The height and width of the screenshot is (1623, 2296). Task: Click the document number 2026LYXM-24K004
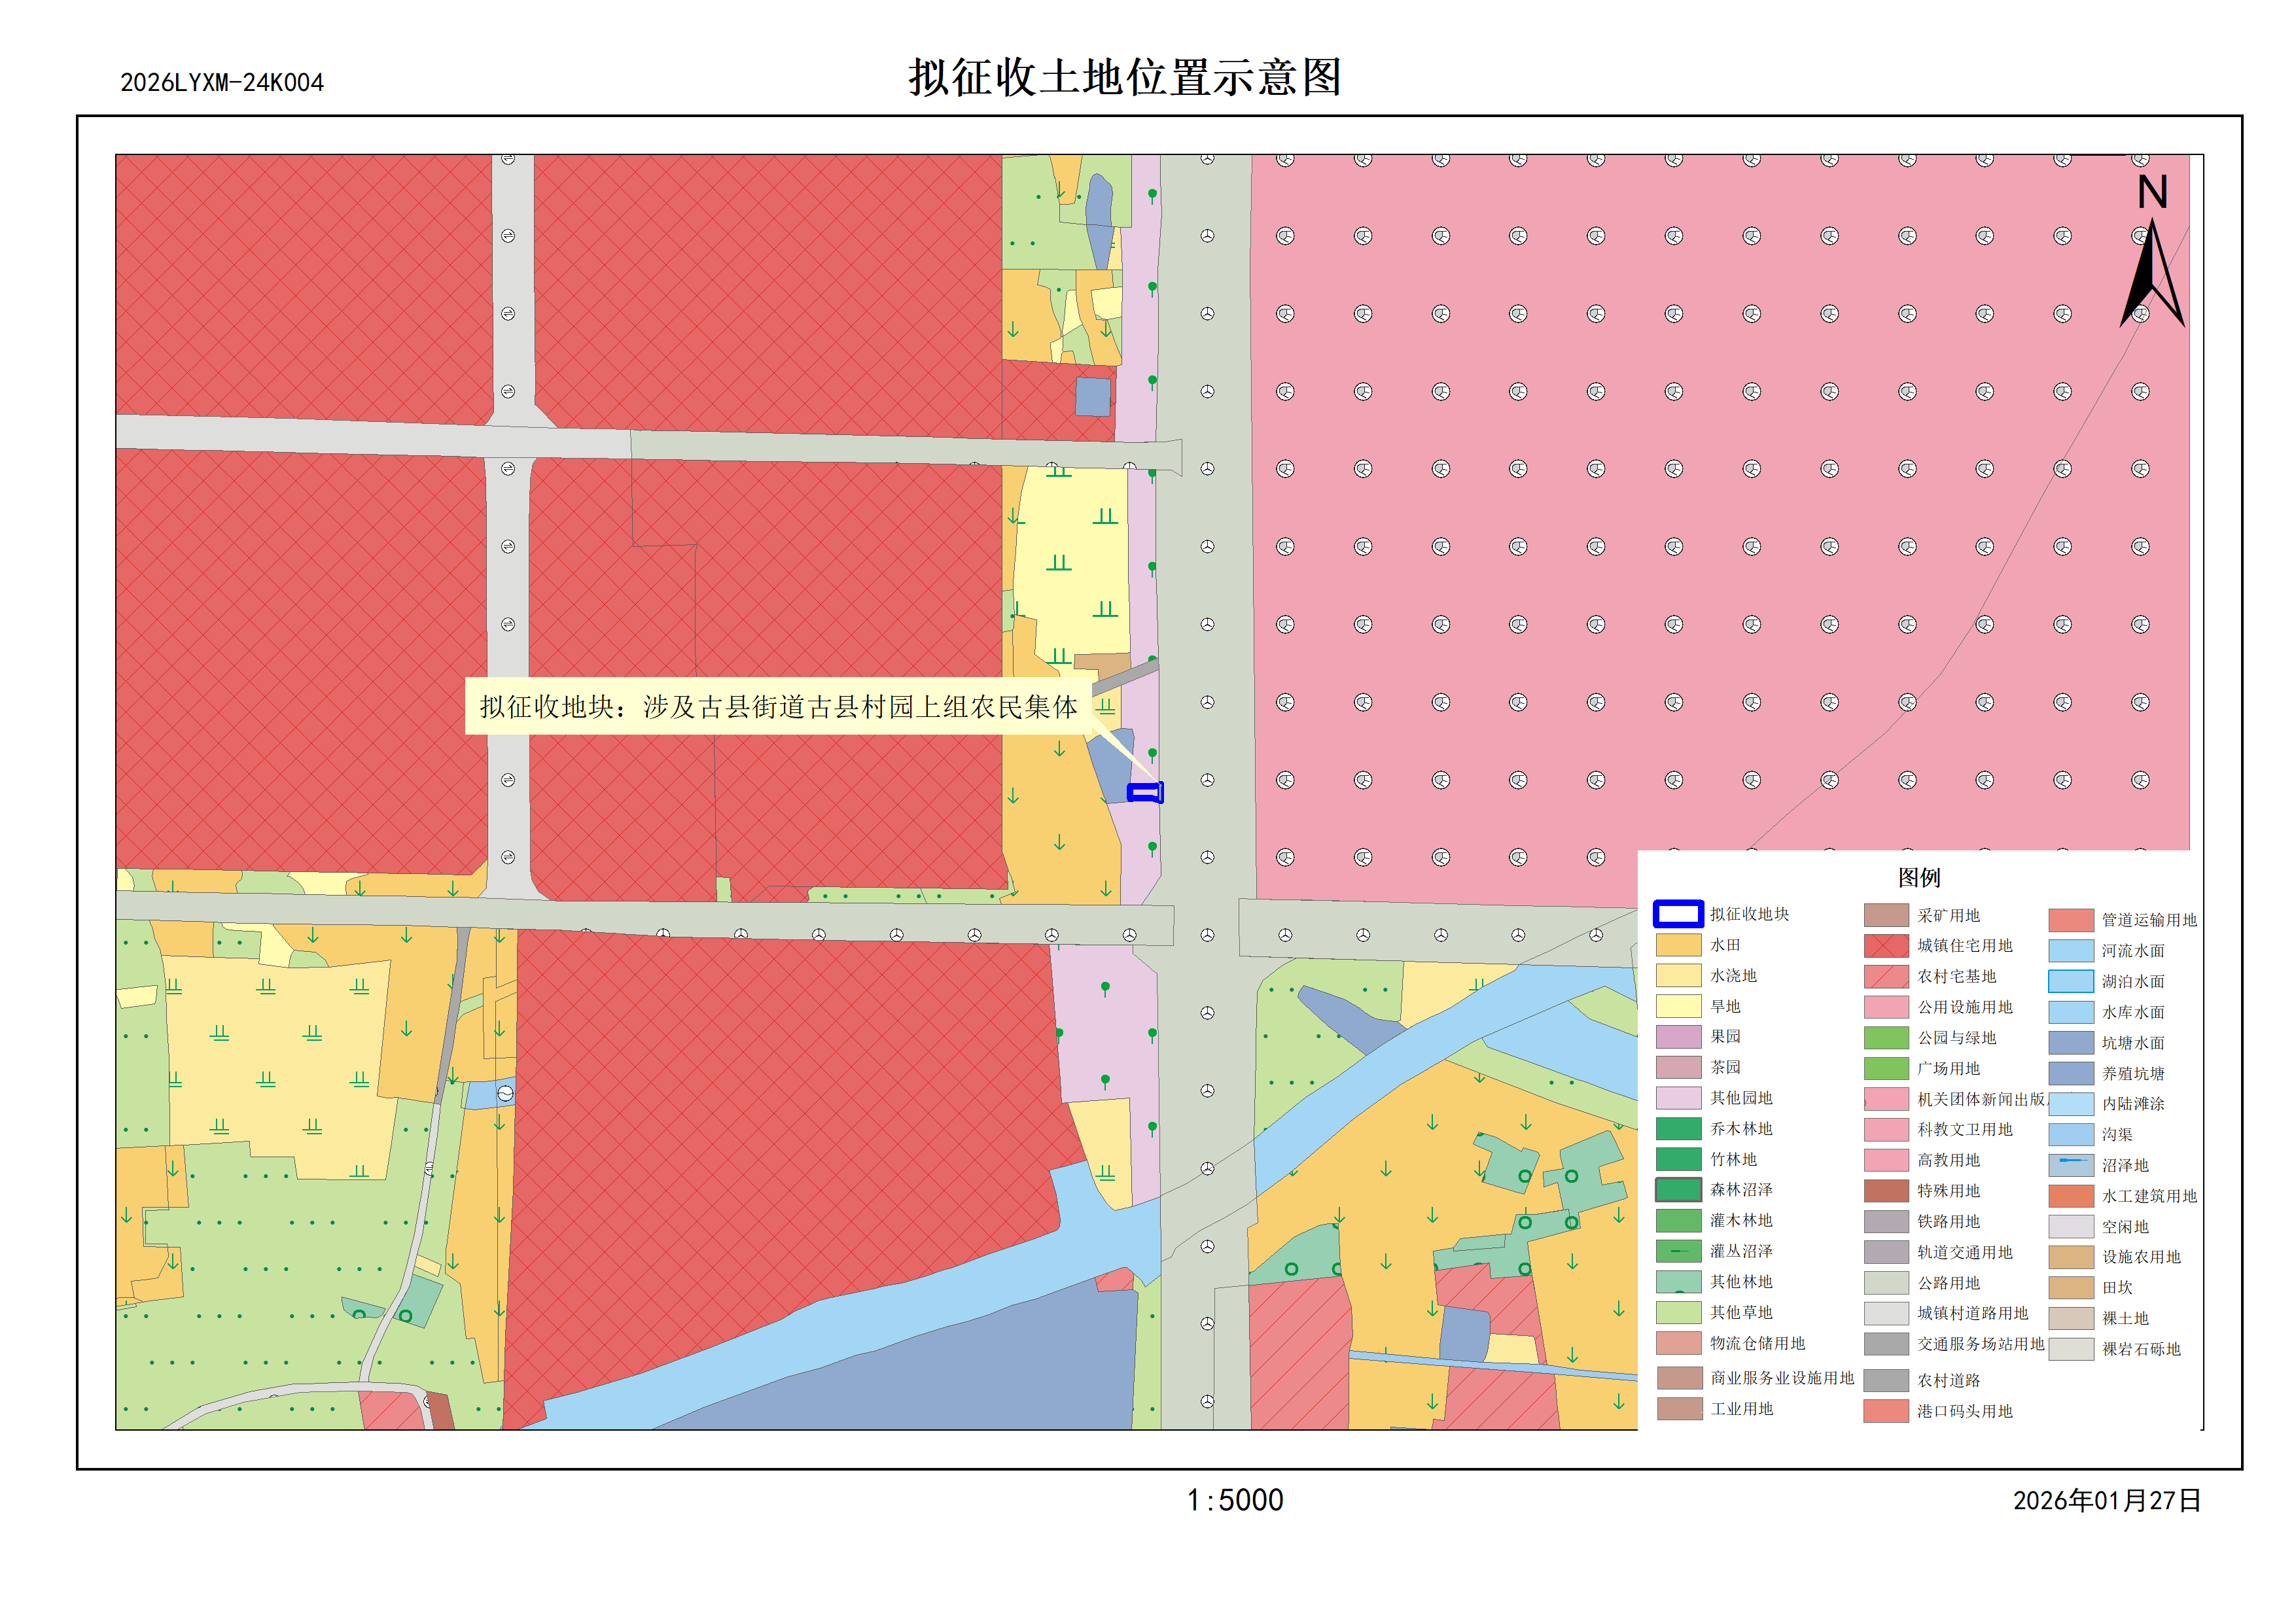click(x=222, y=83)
